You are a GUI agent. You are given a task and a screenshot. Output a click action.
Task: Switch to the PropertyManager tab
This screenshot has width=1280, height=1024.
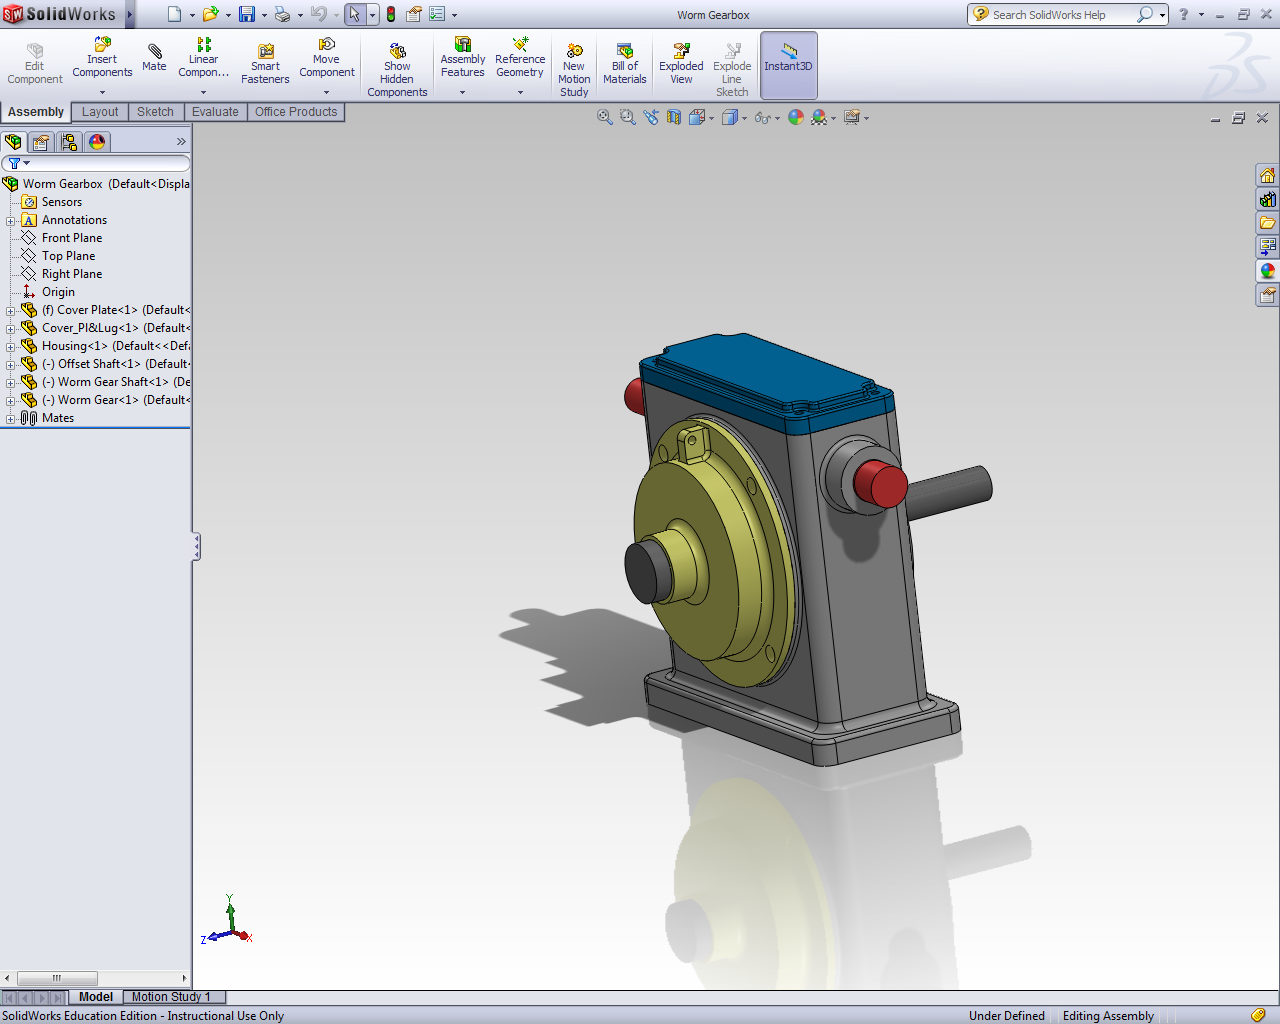coord(41,142)
